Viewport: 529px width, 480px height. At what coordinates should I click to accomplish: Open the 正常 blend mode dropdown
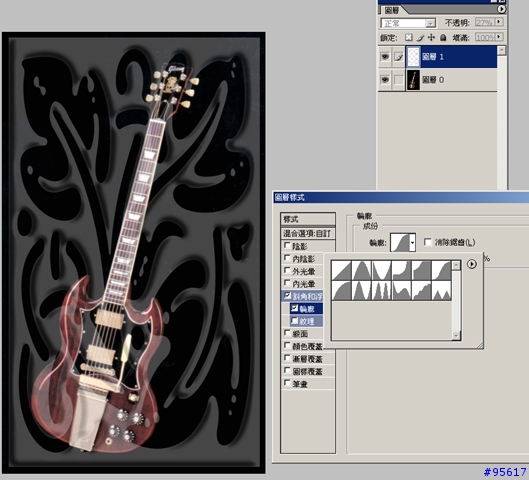click(430, 23)
